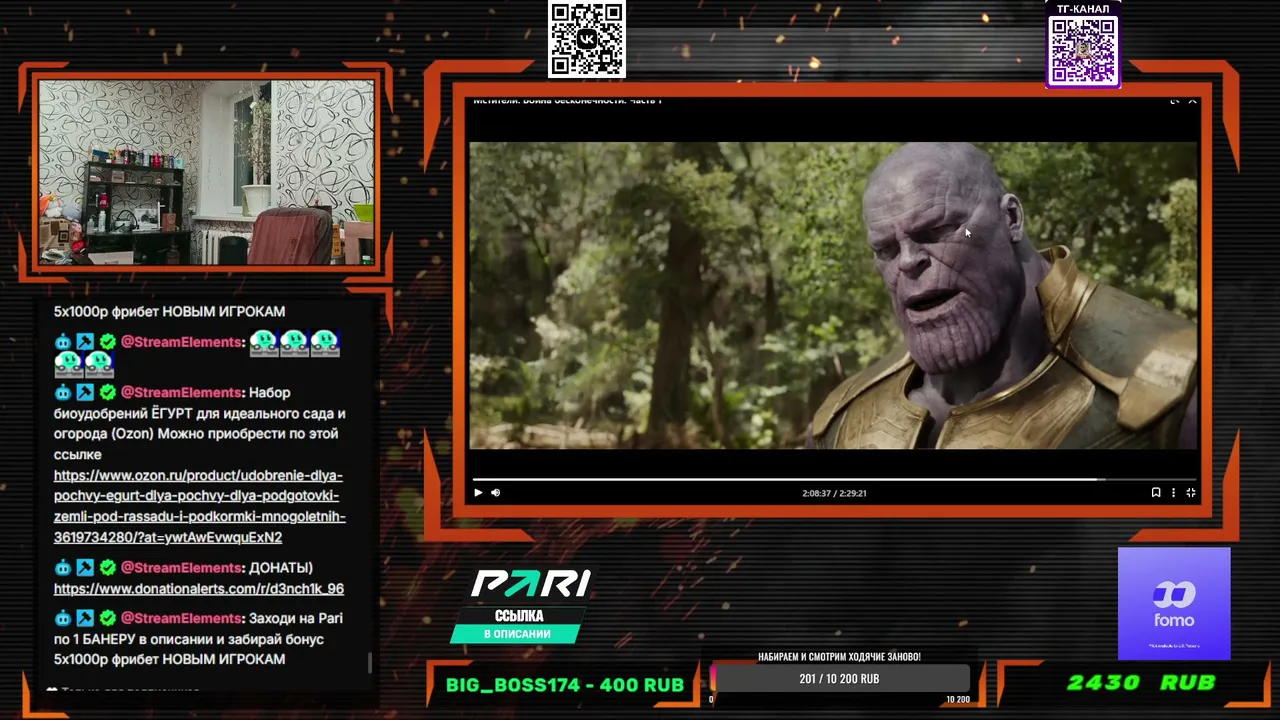
Task: Click the 2:08:37 / 2:29:21 time display
Action: tap(834, 493)
